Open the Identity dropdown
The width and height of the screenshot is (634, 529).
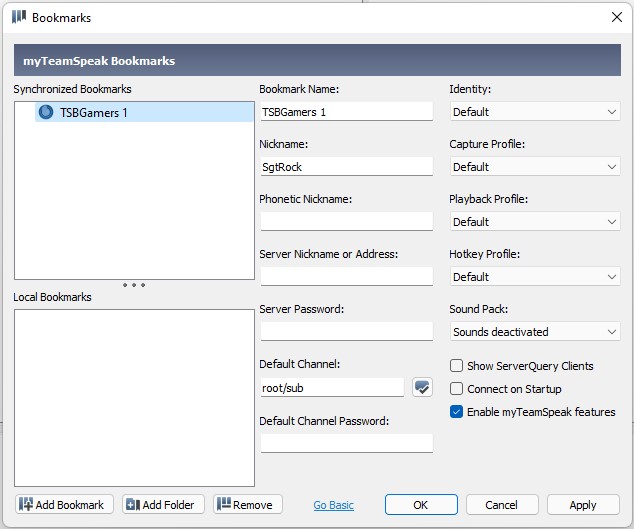click(535, 112)
